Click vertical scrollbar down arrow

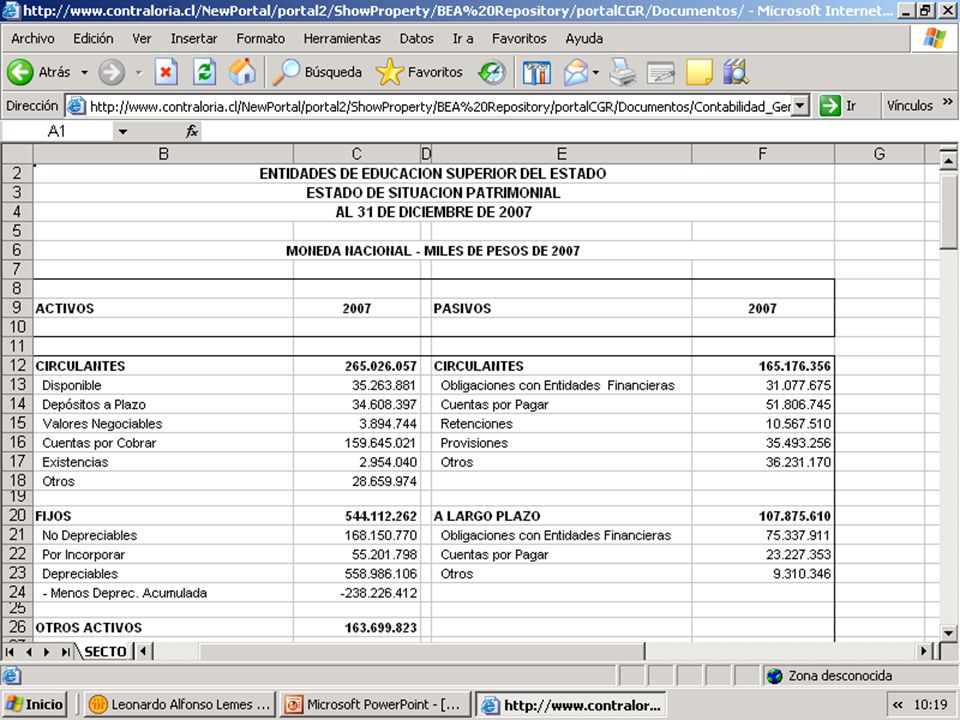(948, 633)
